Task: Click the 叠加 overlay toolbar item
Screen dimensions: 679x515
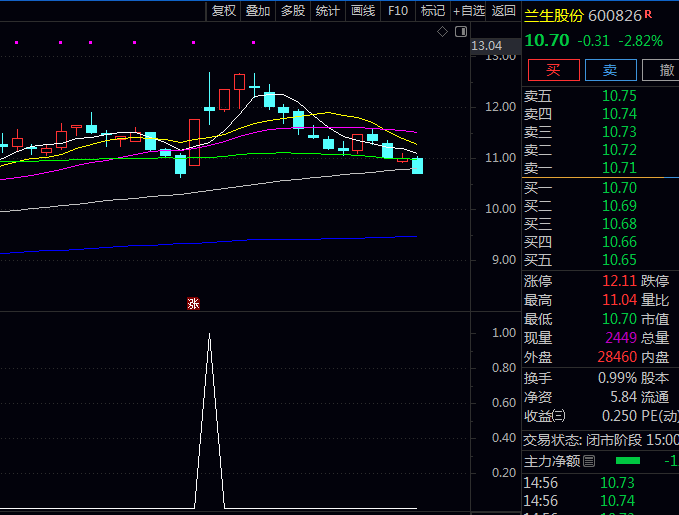Action: [x=258, y=11]
